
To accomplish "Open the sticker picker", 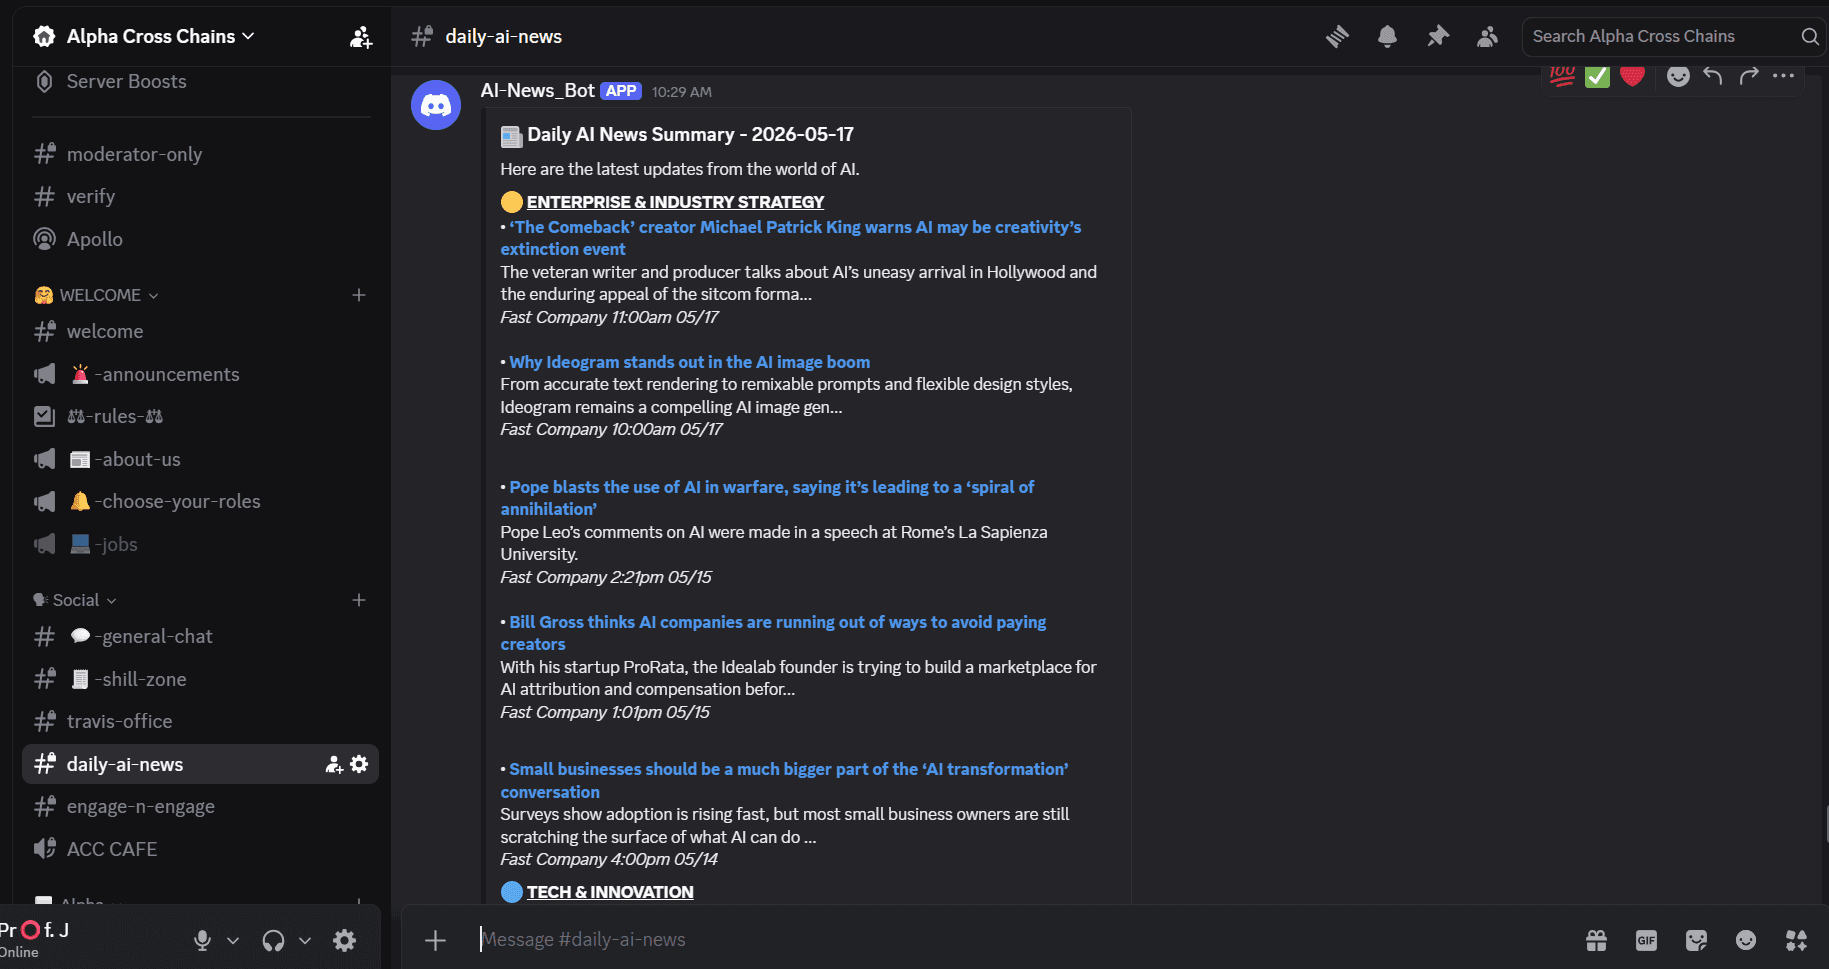I will click(x=1696, y=940).
